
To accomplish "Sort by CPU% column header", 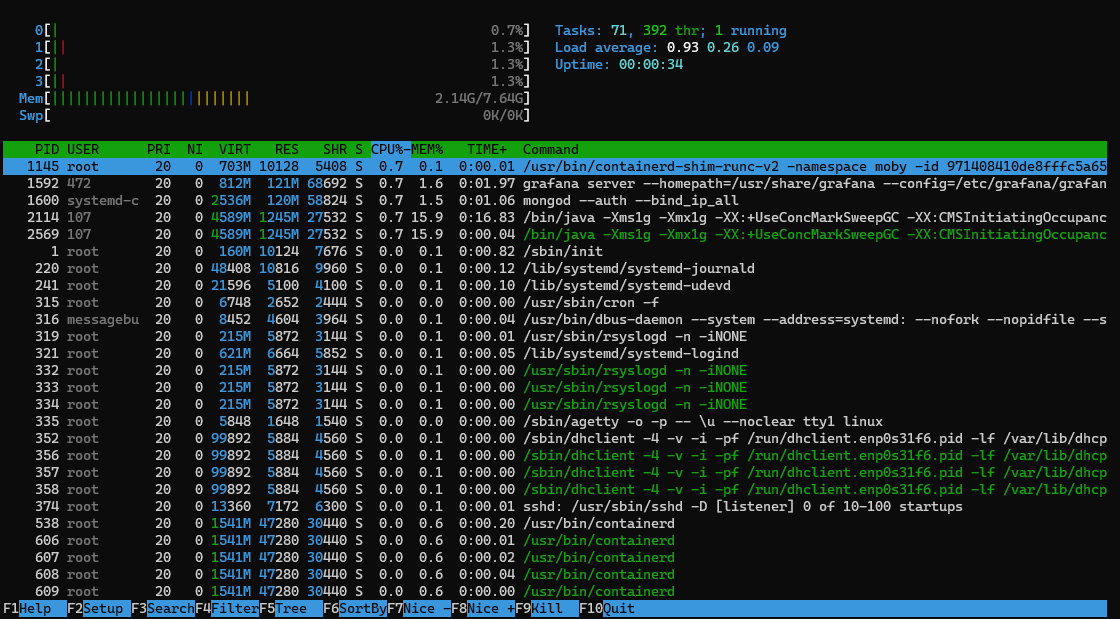I will coord(387,149).
